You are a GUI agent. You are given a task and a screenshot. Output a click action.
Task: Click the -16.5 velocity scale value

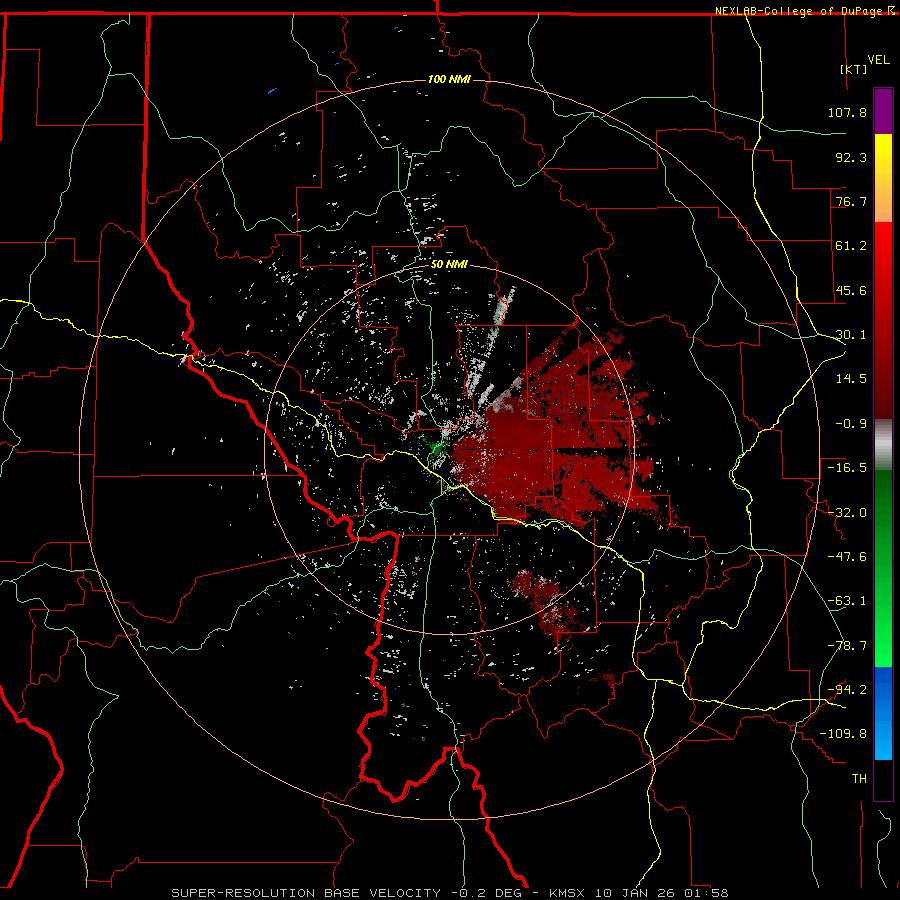pyautogui.click(x=847, y=468)
